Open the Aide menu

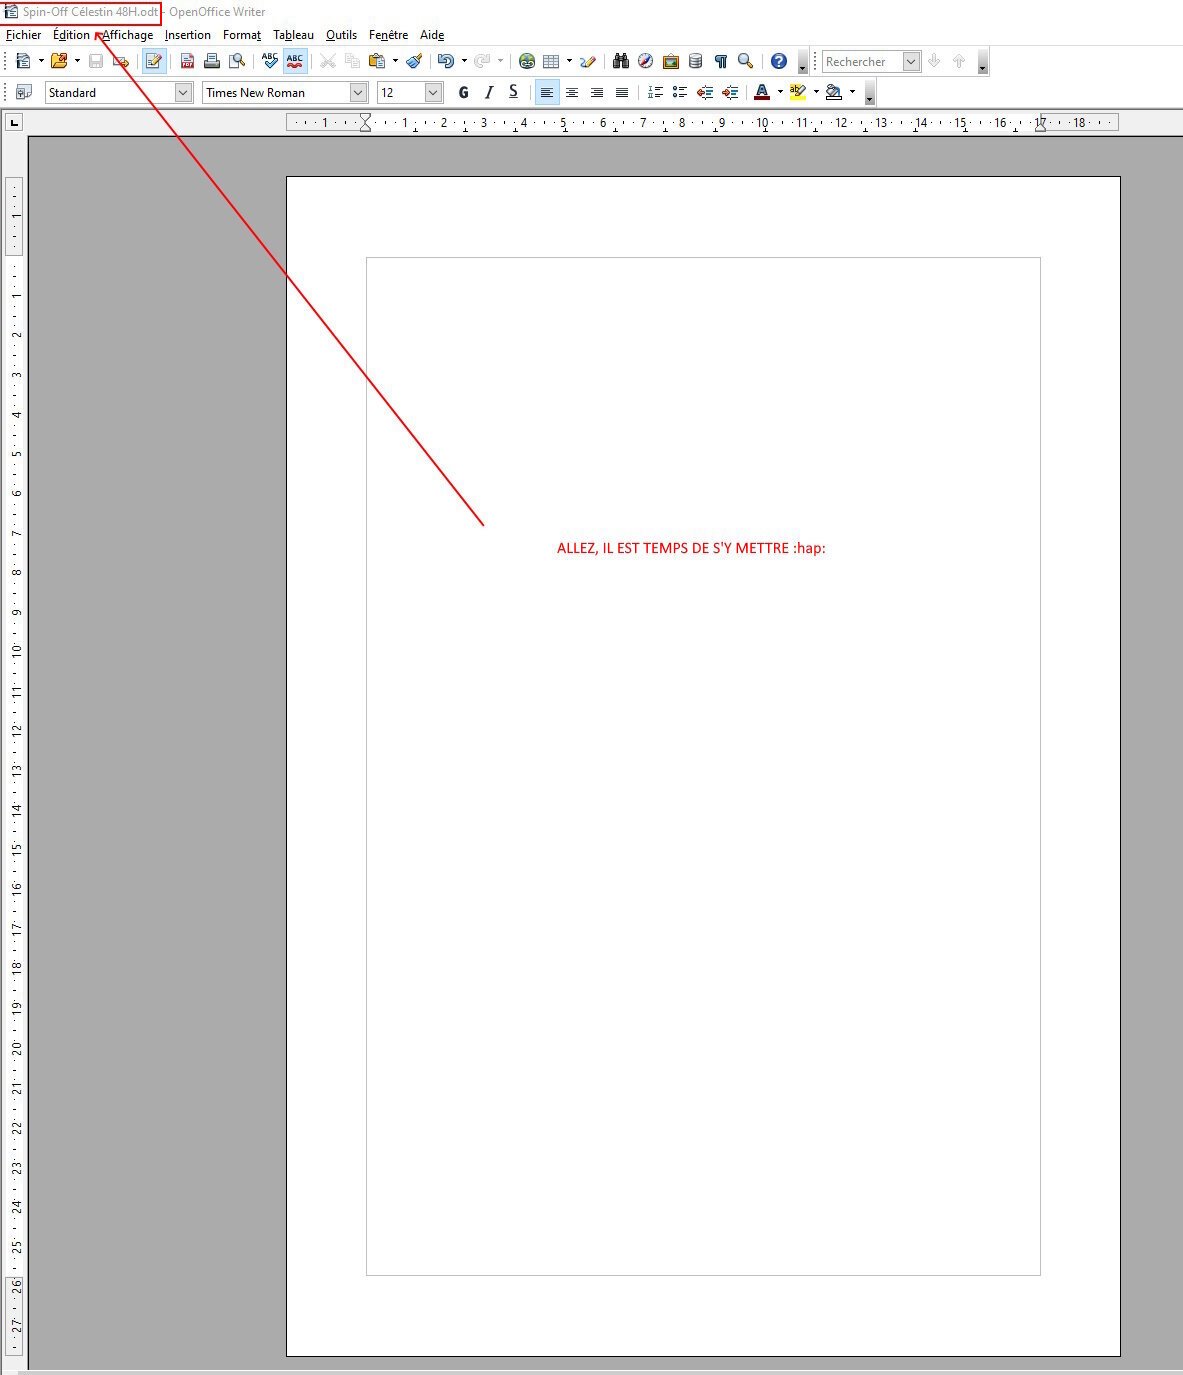[x=432, y=35]
